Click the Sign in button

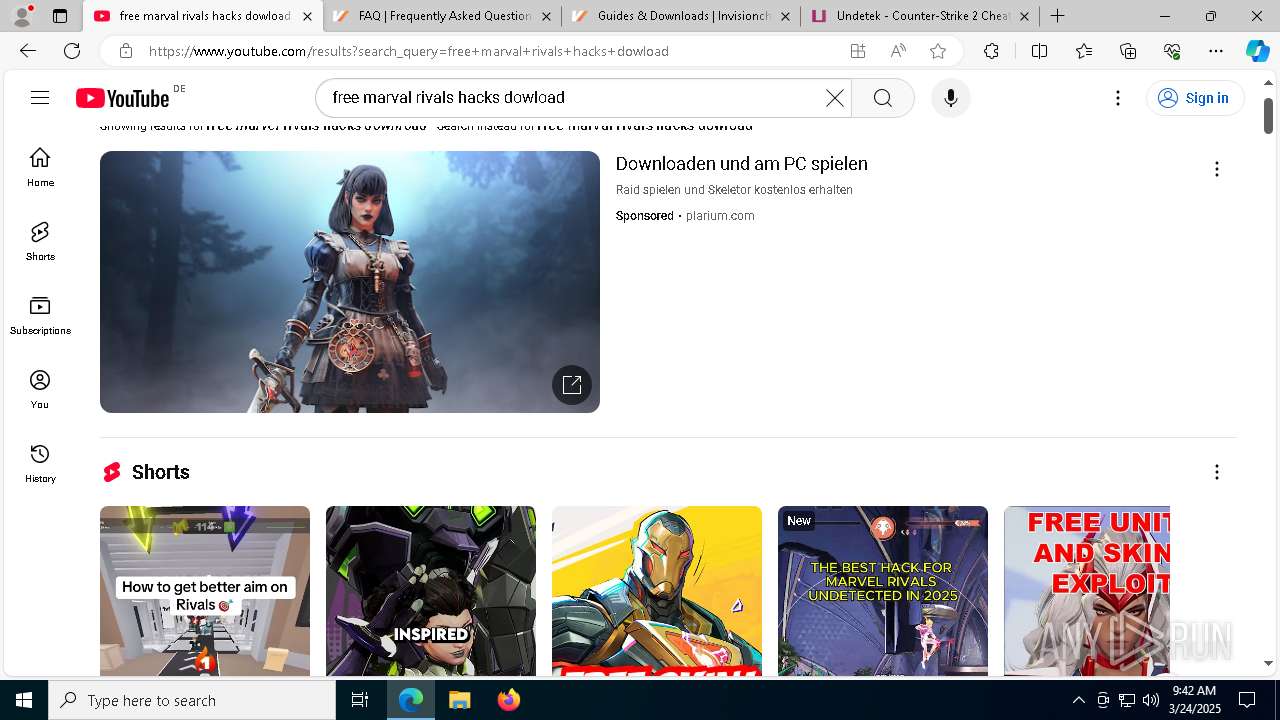click(x=1194, y=98)
